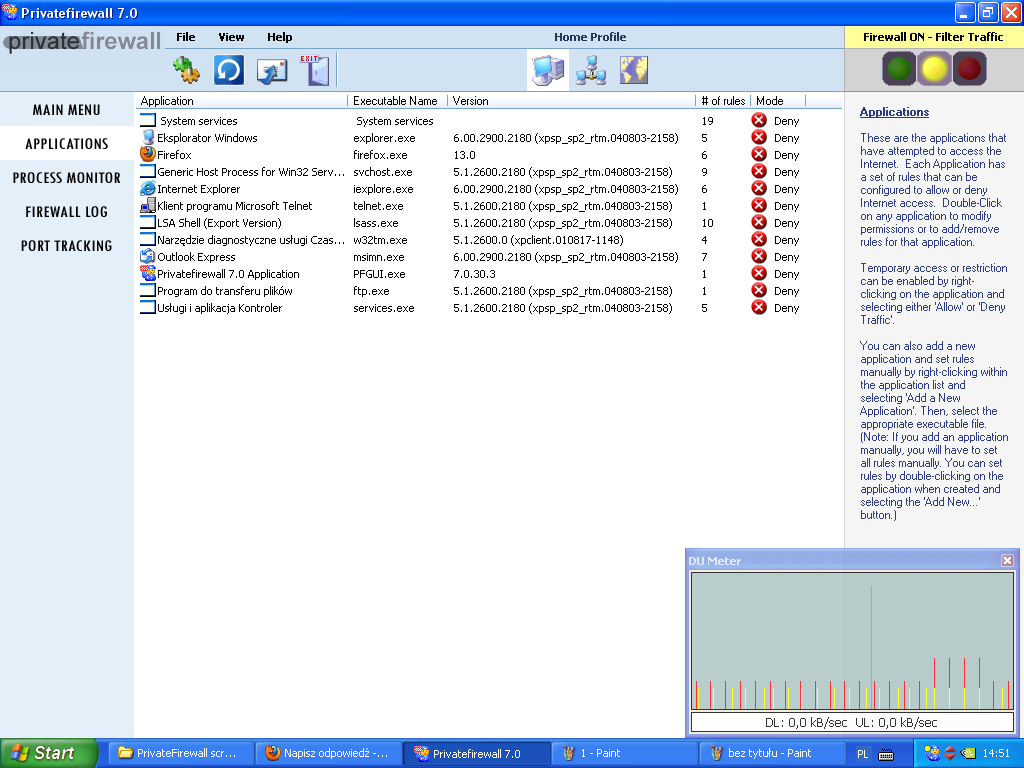Switch to 'PrivateFirewall scr…' folder taskbar button
1024x768 pixels.
click(x=180, y=753)
